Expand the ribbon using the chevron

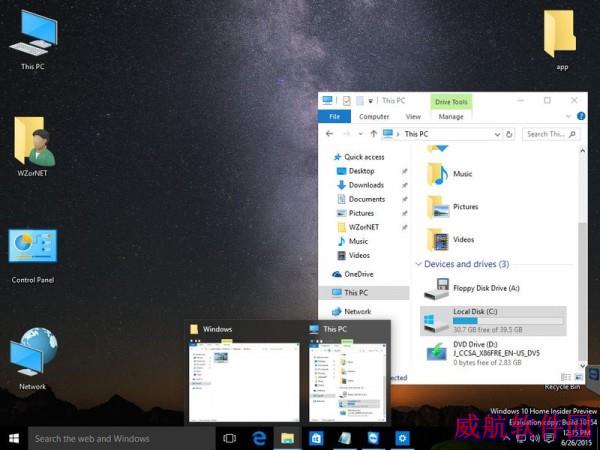568,116
